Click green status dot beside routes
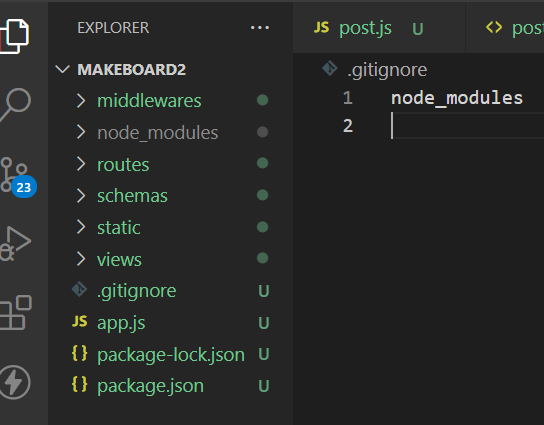 point(263,163)
